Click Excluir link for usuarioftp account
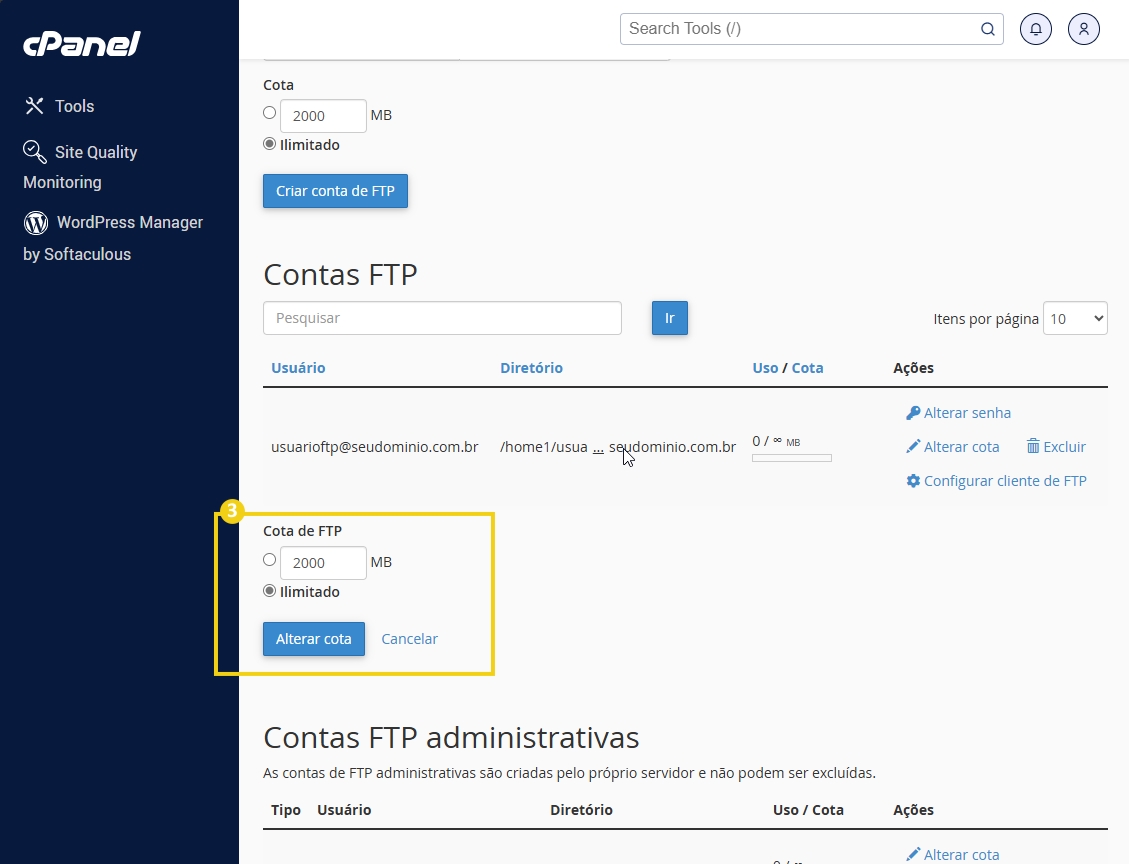Viewport: 1129px width, 864px height. point(1064,446)
